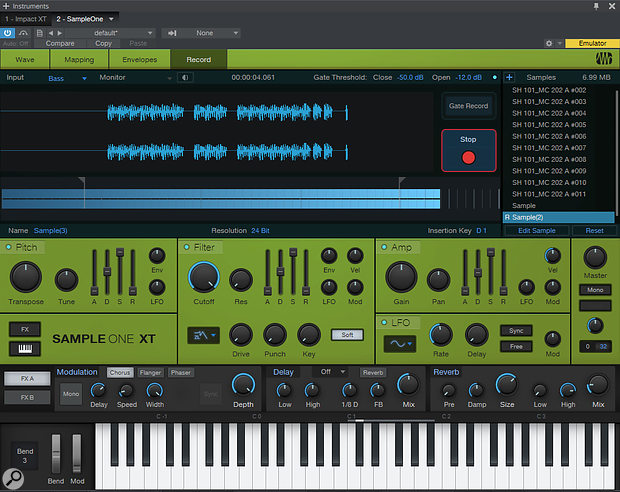Click the plugin power activate icon
Image resolution: width=620 pixels, height=492 pixels.
[x=8, y=33]
